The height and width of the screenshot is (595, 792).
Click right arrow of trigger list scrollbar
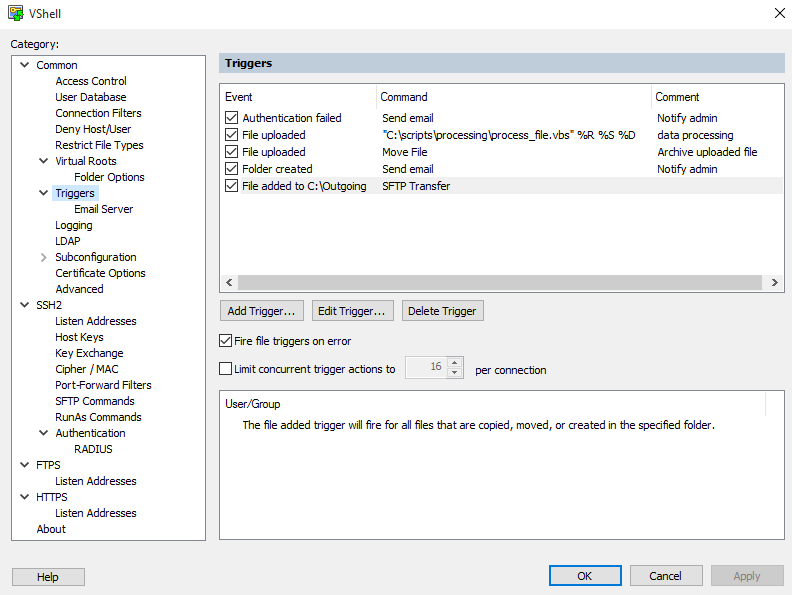774,282
